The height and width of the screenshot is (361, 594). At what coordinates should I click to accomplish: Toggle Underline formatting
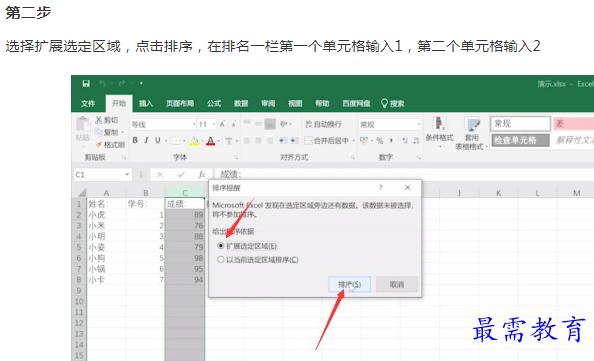coord(158,141)
